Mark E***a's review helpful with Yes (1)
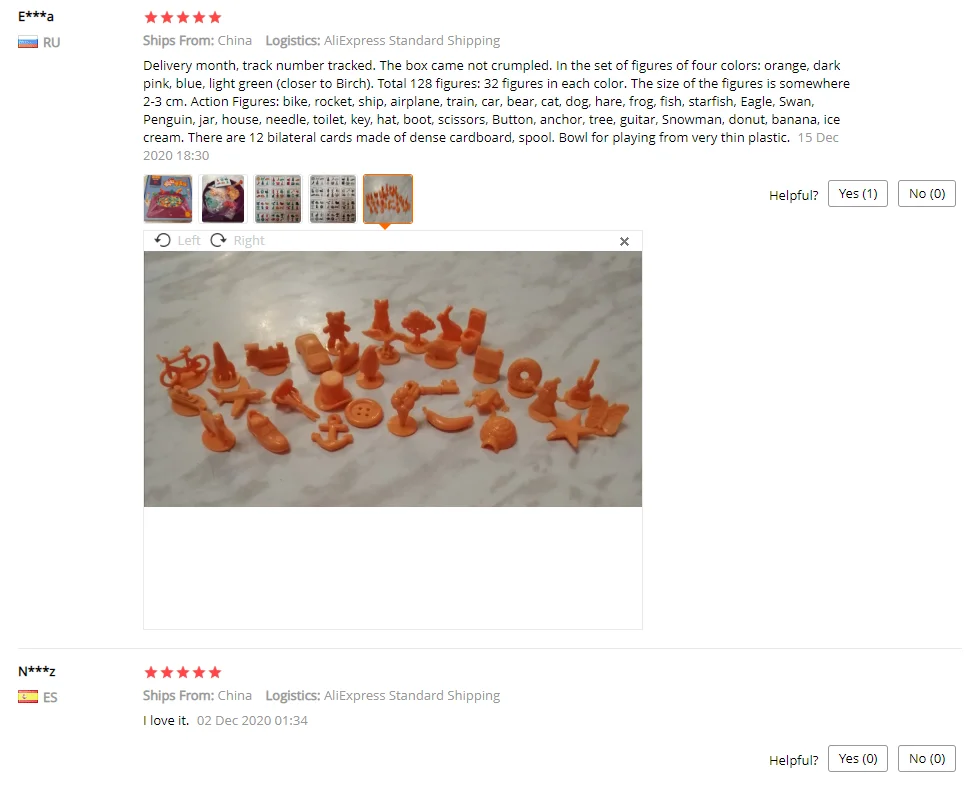Viewport: 973px width, 787px height. coord(858,194)
